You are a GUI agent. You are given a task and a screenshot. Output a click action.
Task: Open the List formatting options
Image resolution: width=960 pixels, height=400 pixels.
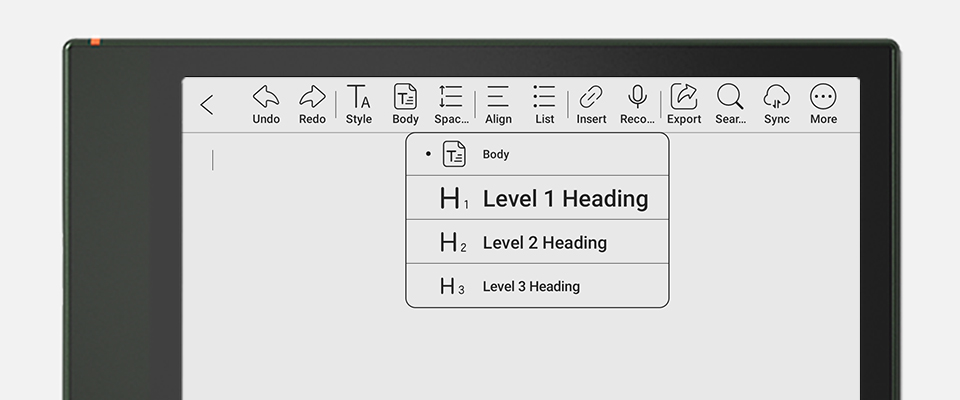pyautogui.click(x=544, y=105)
